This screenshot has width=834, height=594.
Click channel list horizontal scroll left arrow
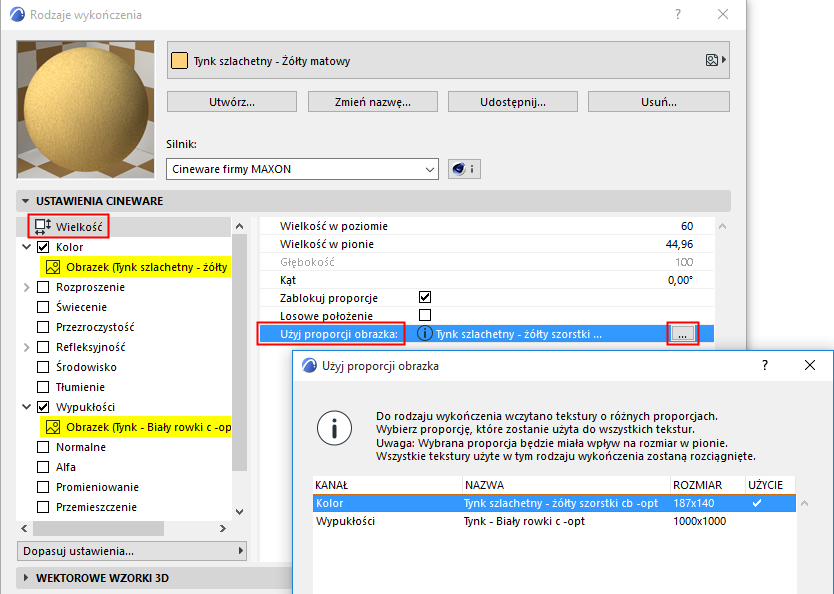[24, 529]
